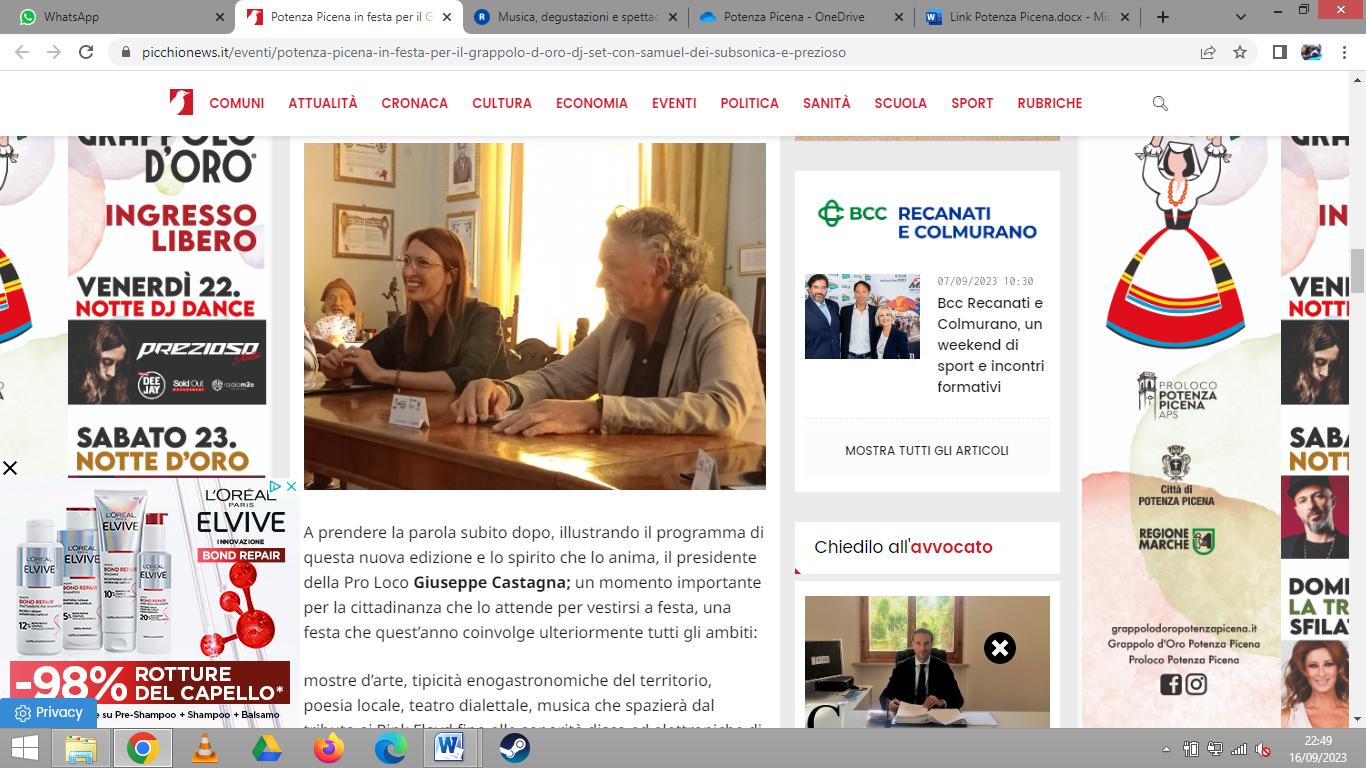Show hidden system tray icons
Screen dimensions: 1366x768
click(x=1166, y=749)
